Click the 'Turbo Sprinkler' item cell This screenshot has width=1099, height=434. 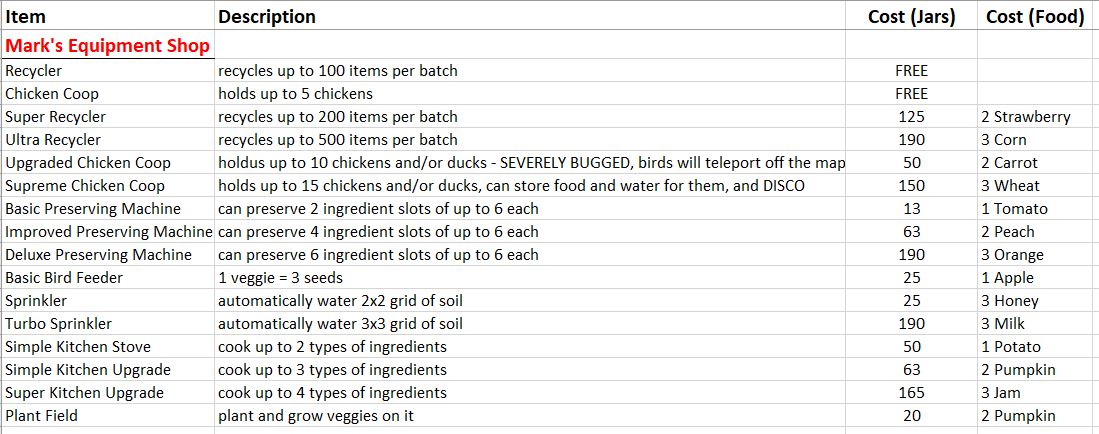(58, 324)
